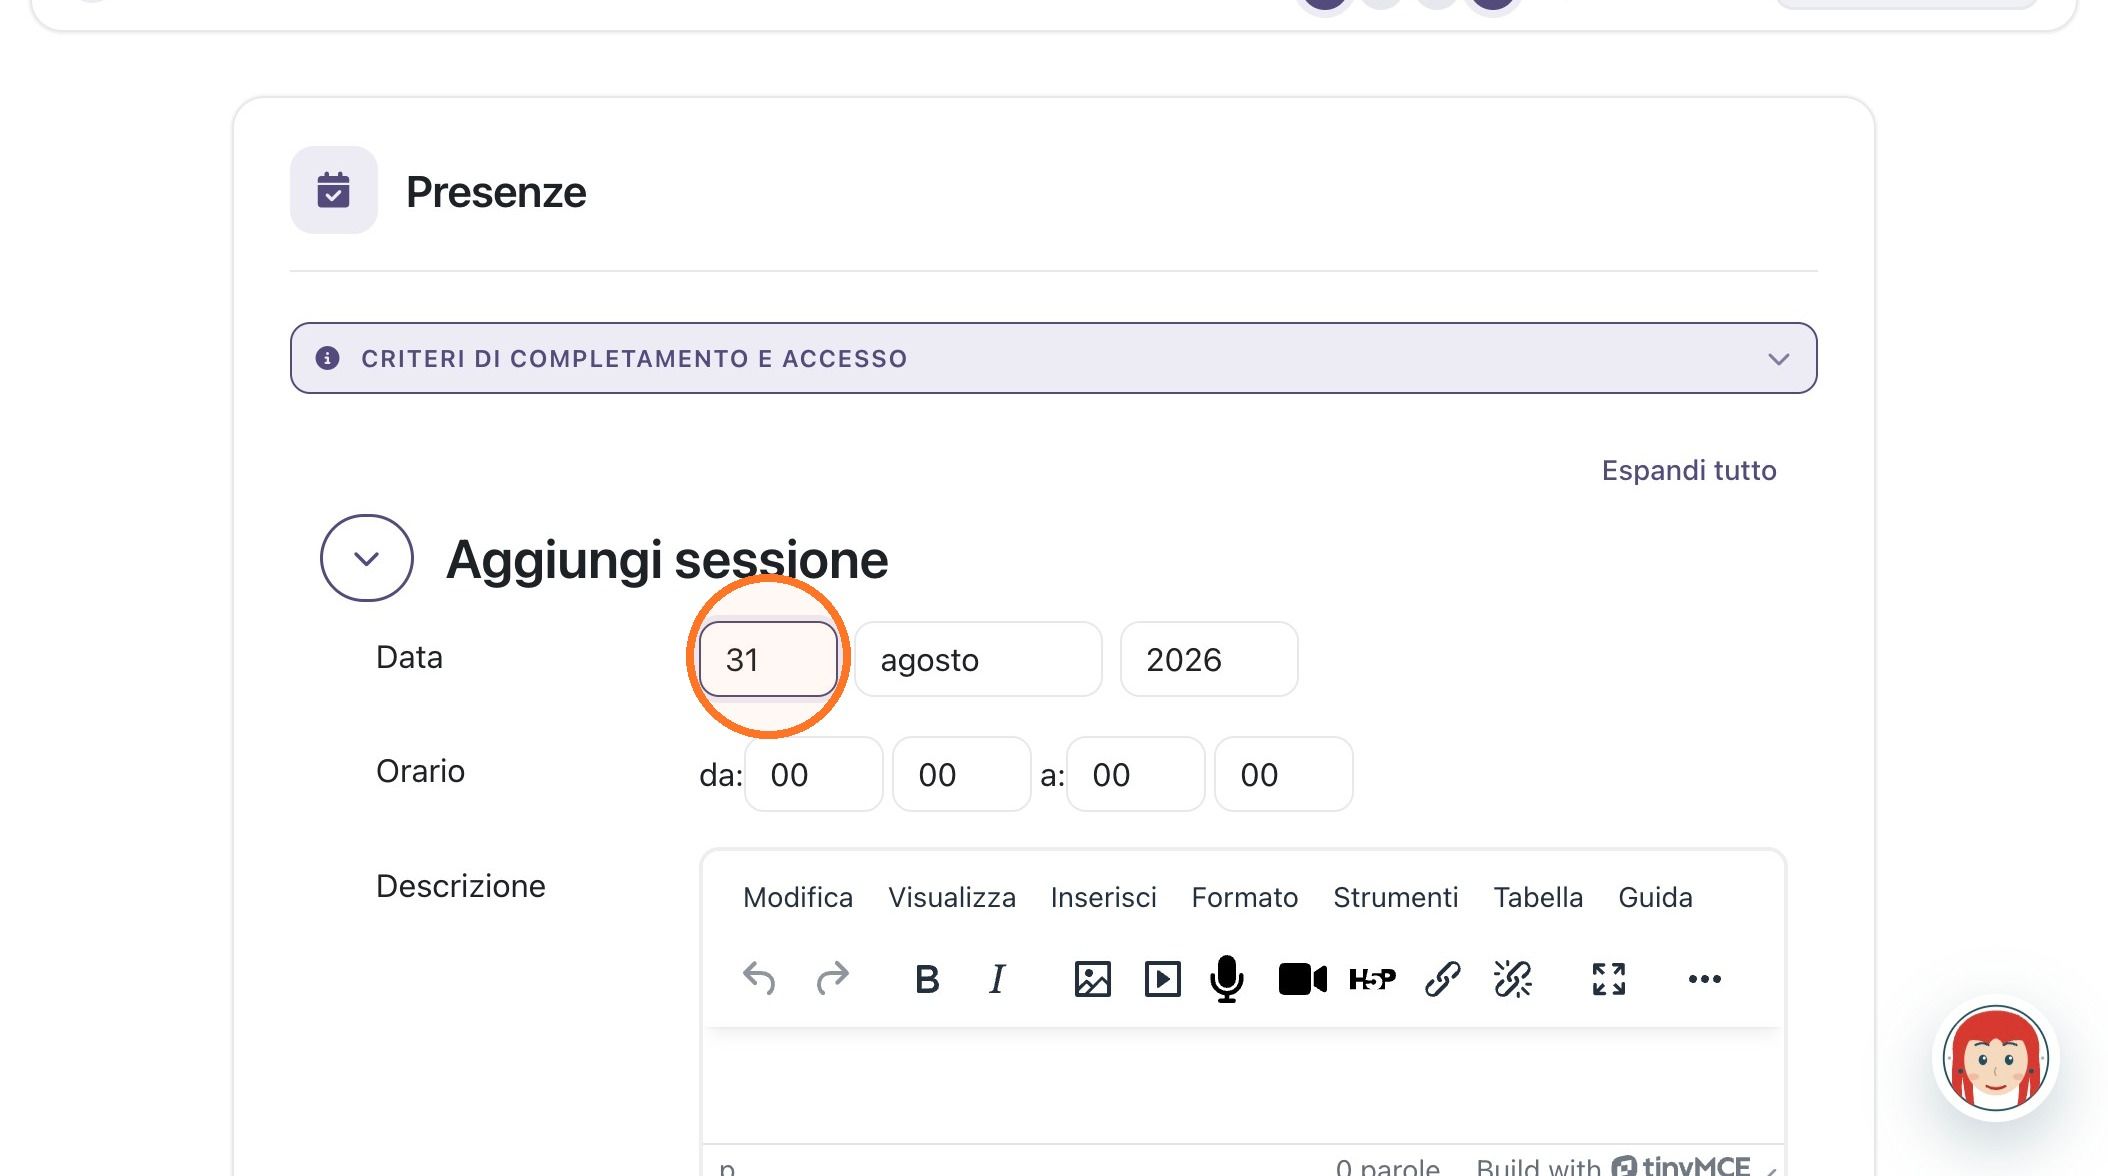Open the Formato editor menu

pyautogui.click(x=1245, y=897)
